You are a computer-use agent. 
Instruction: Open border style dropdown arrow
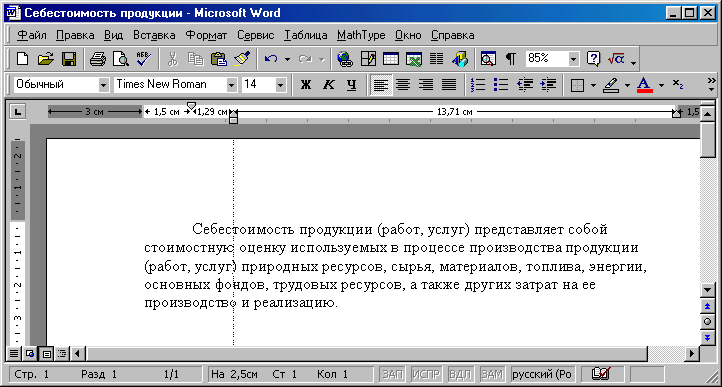[x=593, y=85]
